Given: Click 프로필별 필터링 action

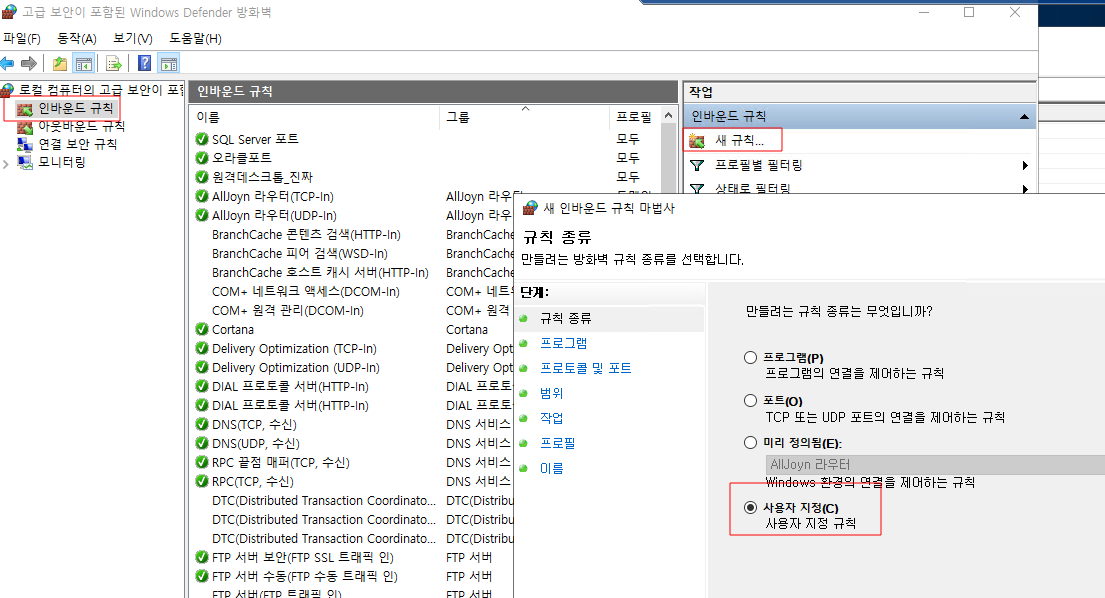Looking at the screenshot, I should (x=758, y=166).
